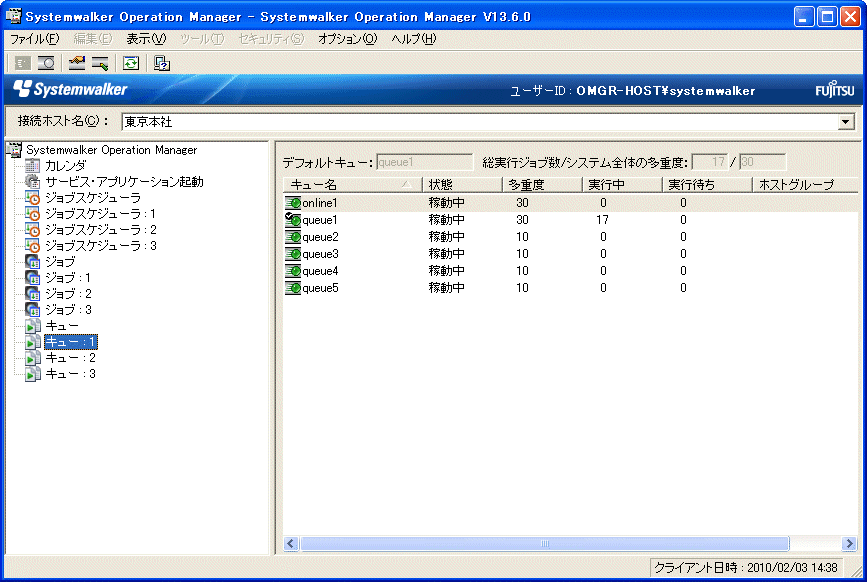Viewport: 867px width, 582px height.
Task: Open the 表示 menu
Action: [146, 39]
